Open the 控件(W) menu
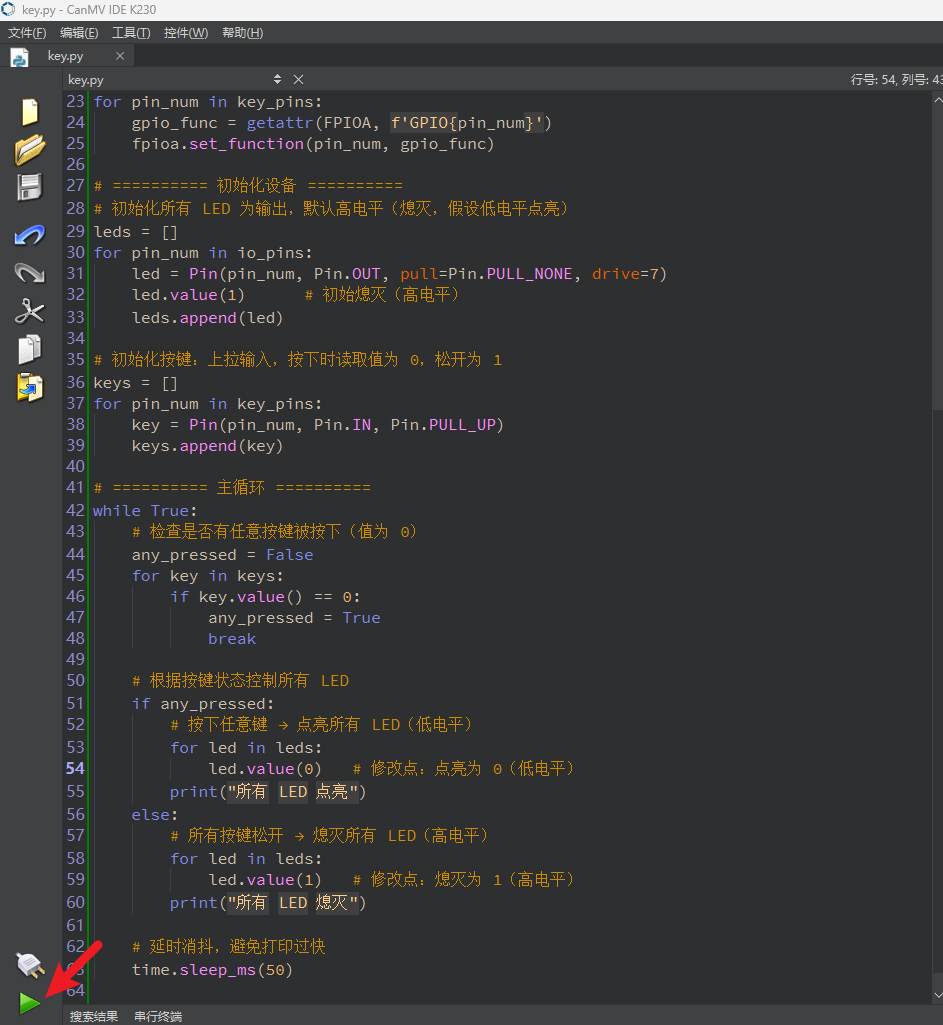 point(186,33)
